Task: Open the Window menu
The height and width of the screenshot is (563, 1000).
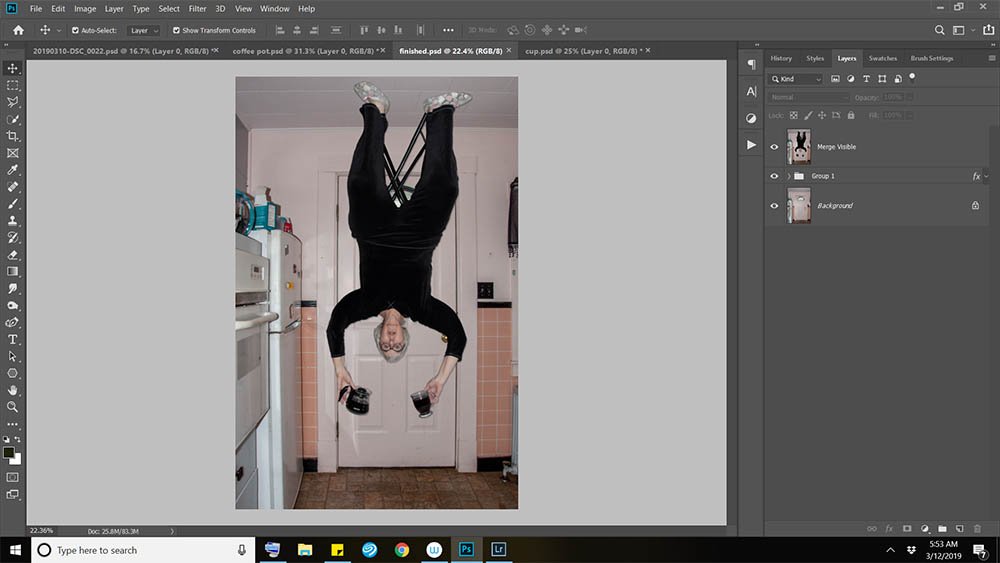Action: click(x=275, y=9)
